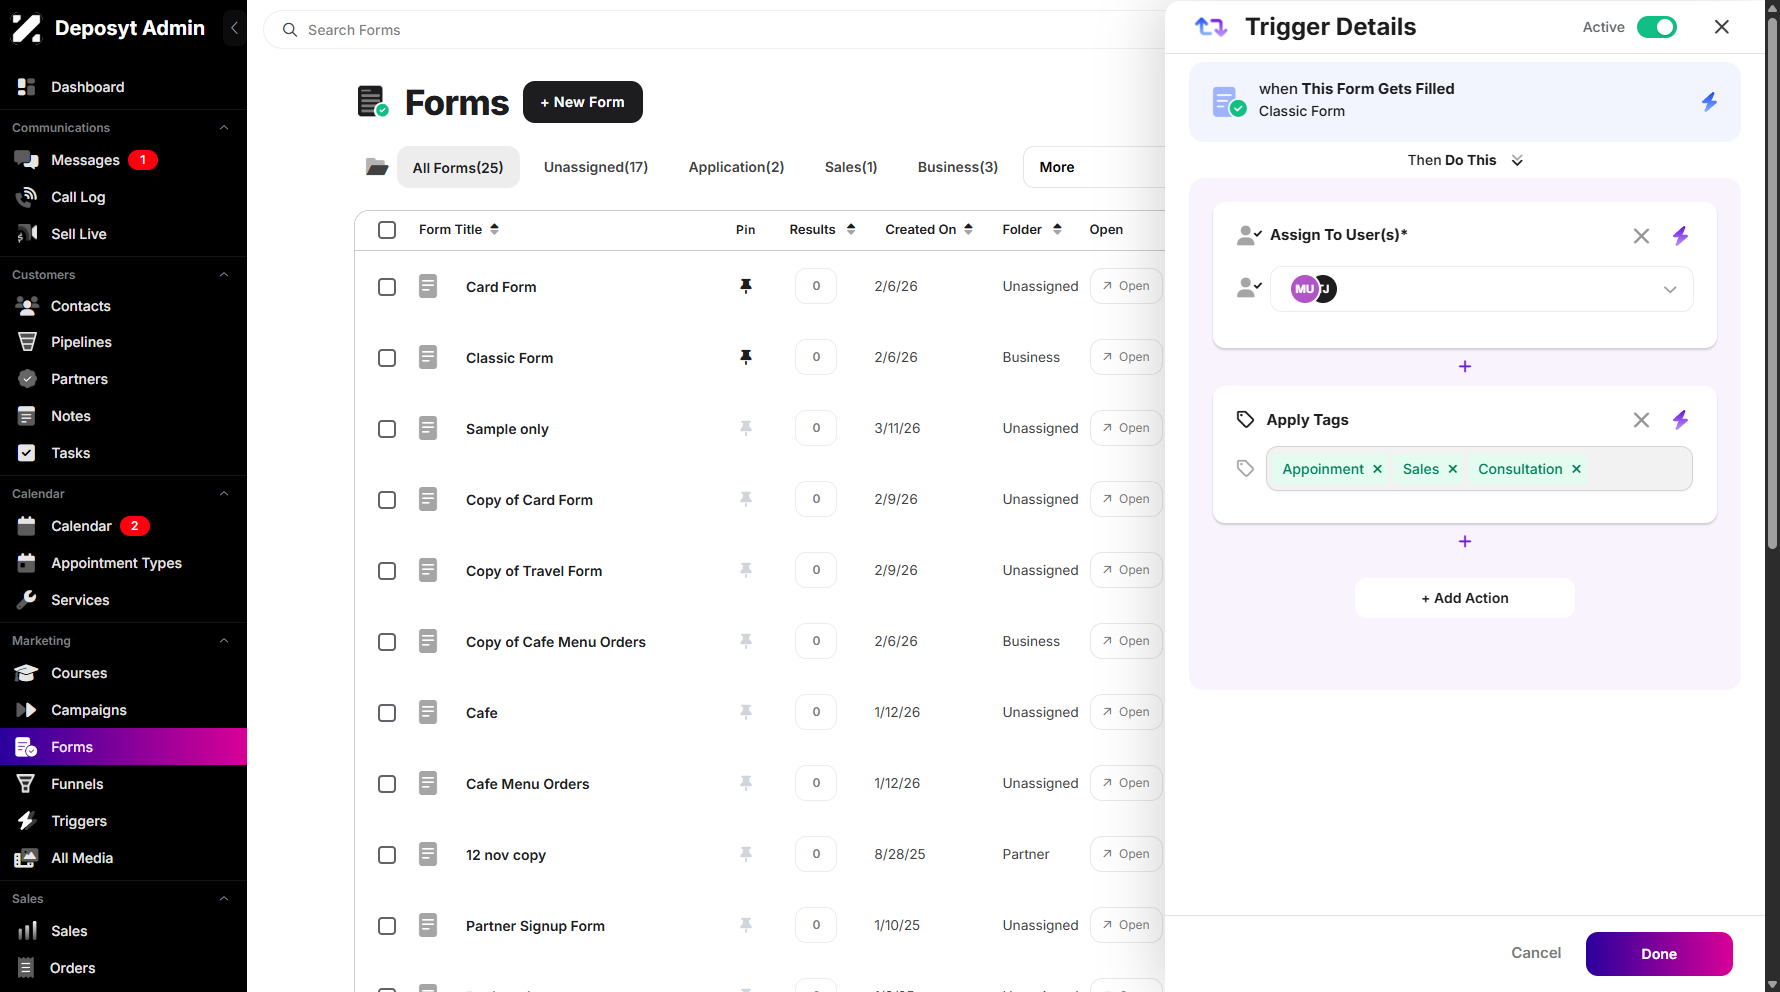The width and height of the screenshot is (1780, 992).
Task: Open the More folders menu
Action: [x=1057, y=167]
